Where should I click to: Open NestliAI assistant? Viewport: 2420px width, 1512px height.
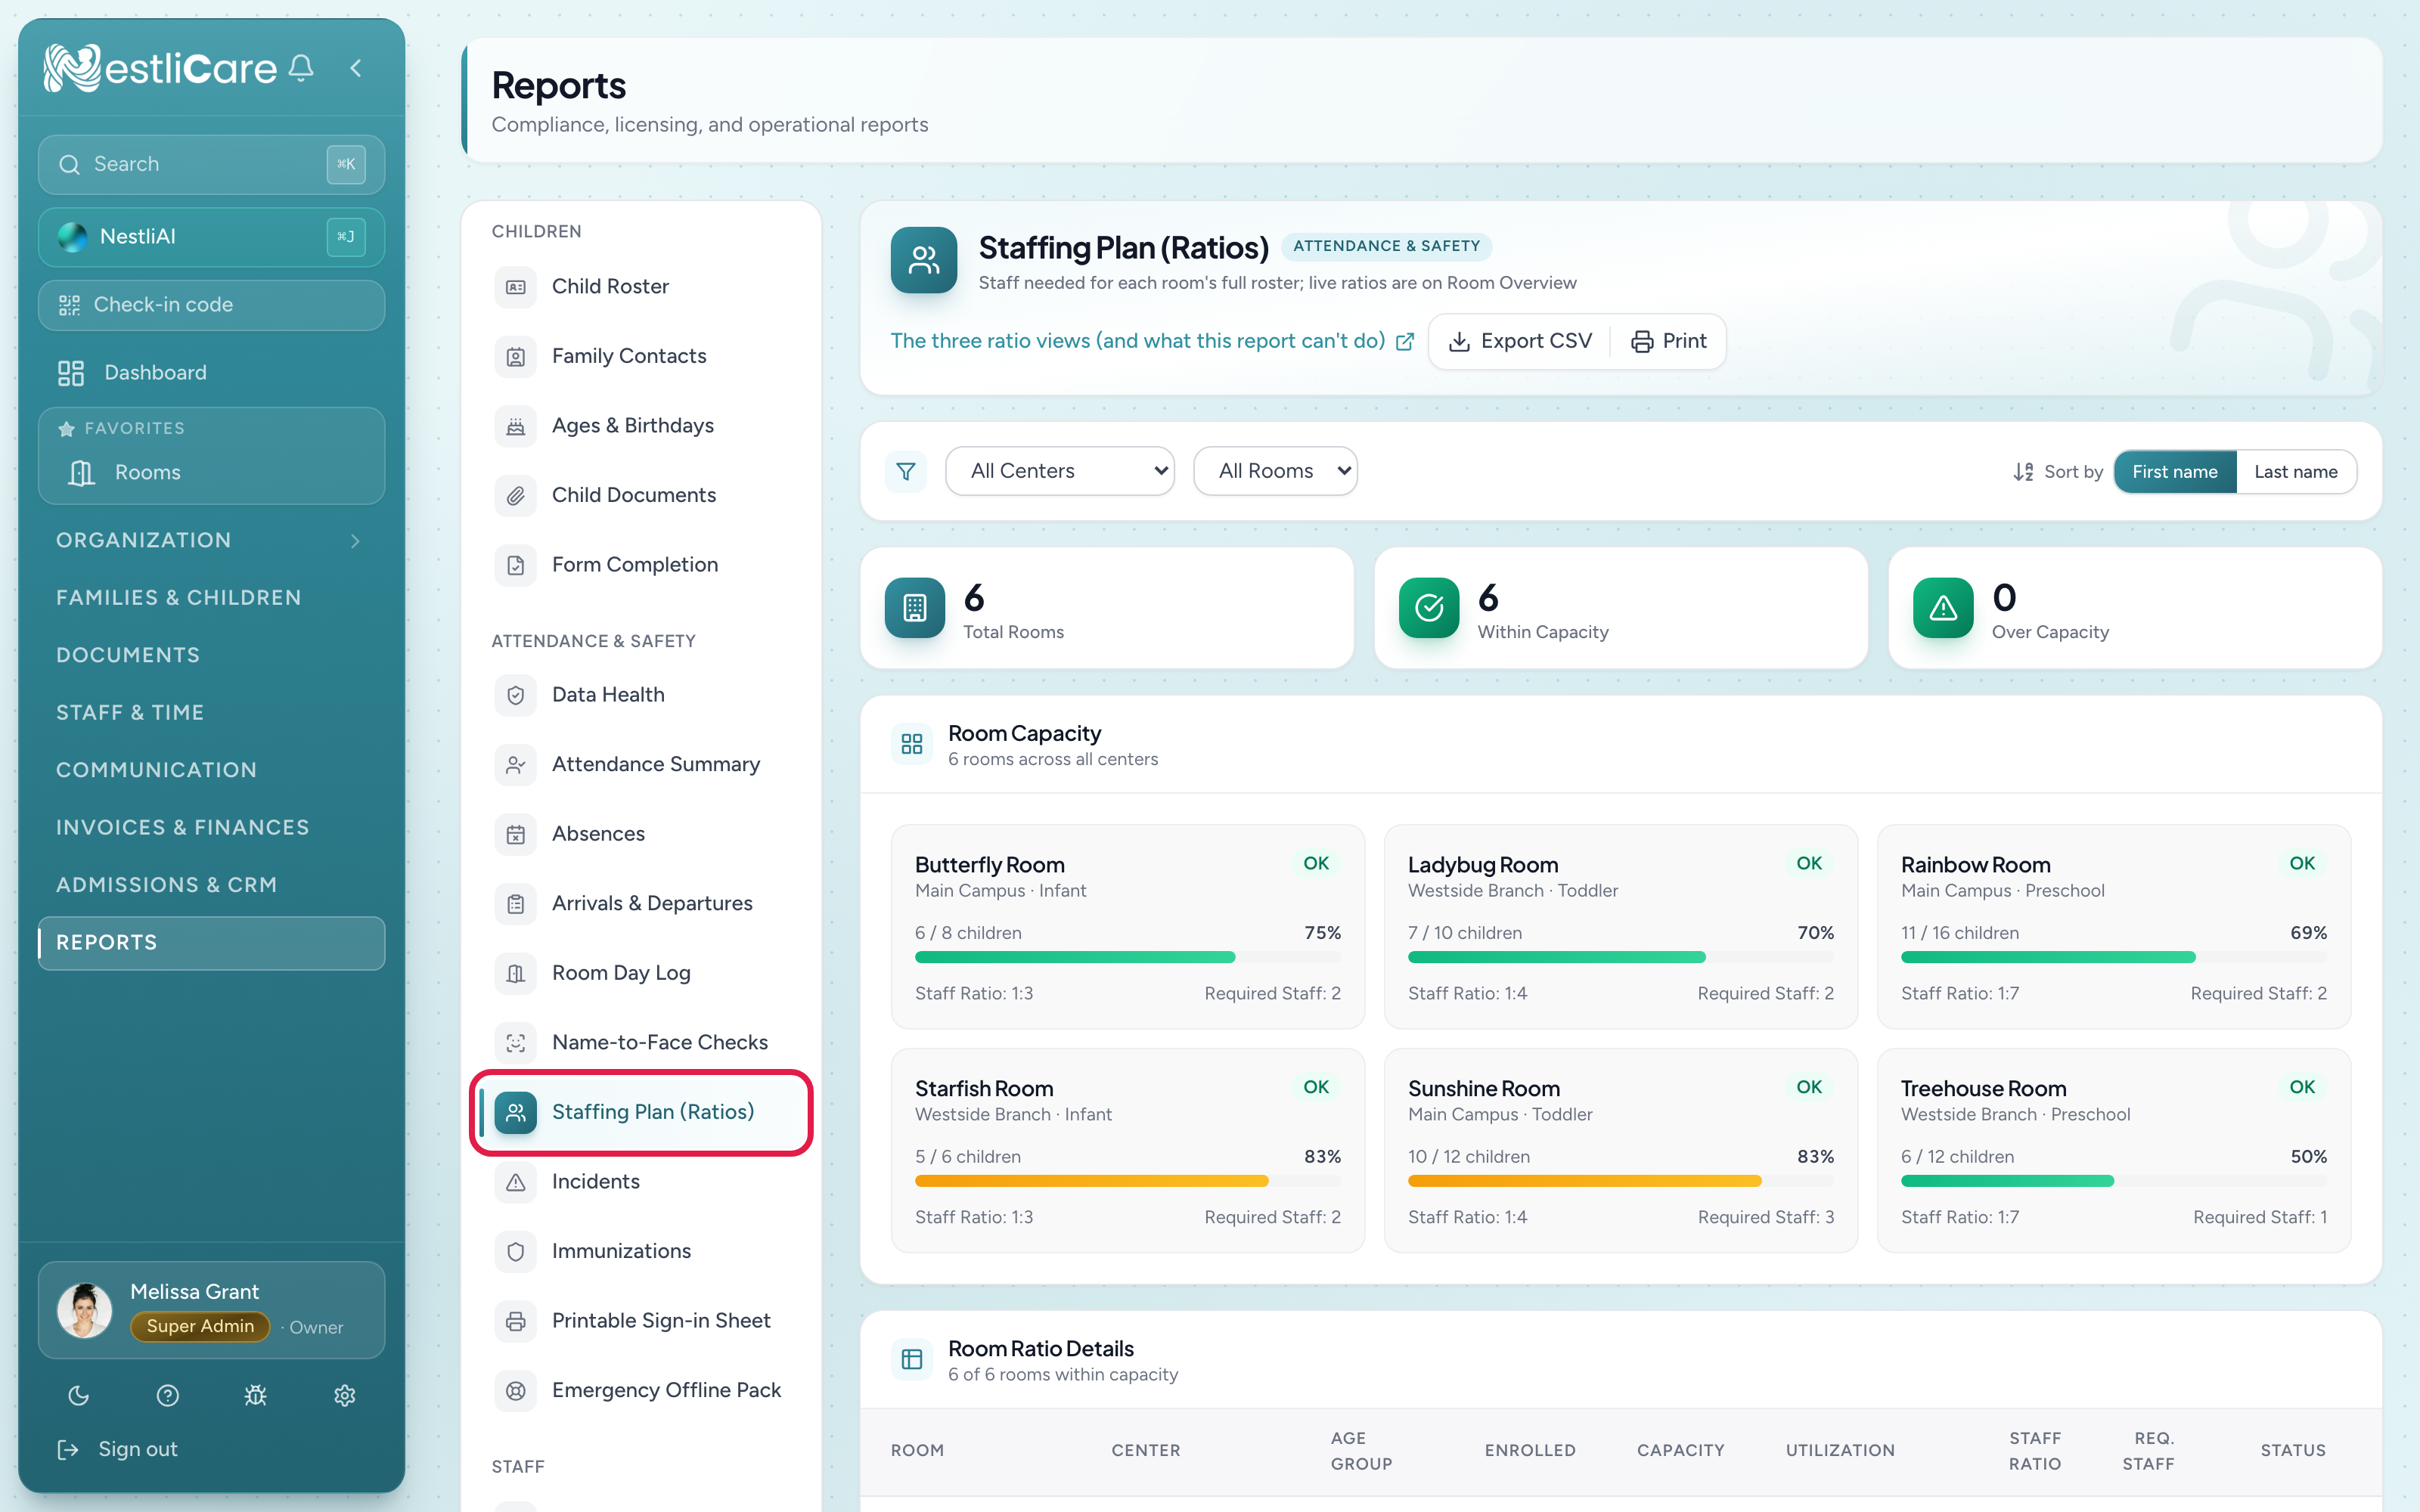(x=211, y=237)
